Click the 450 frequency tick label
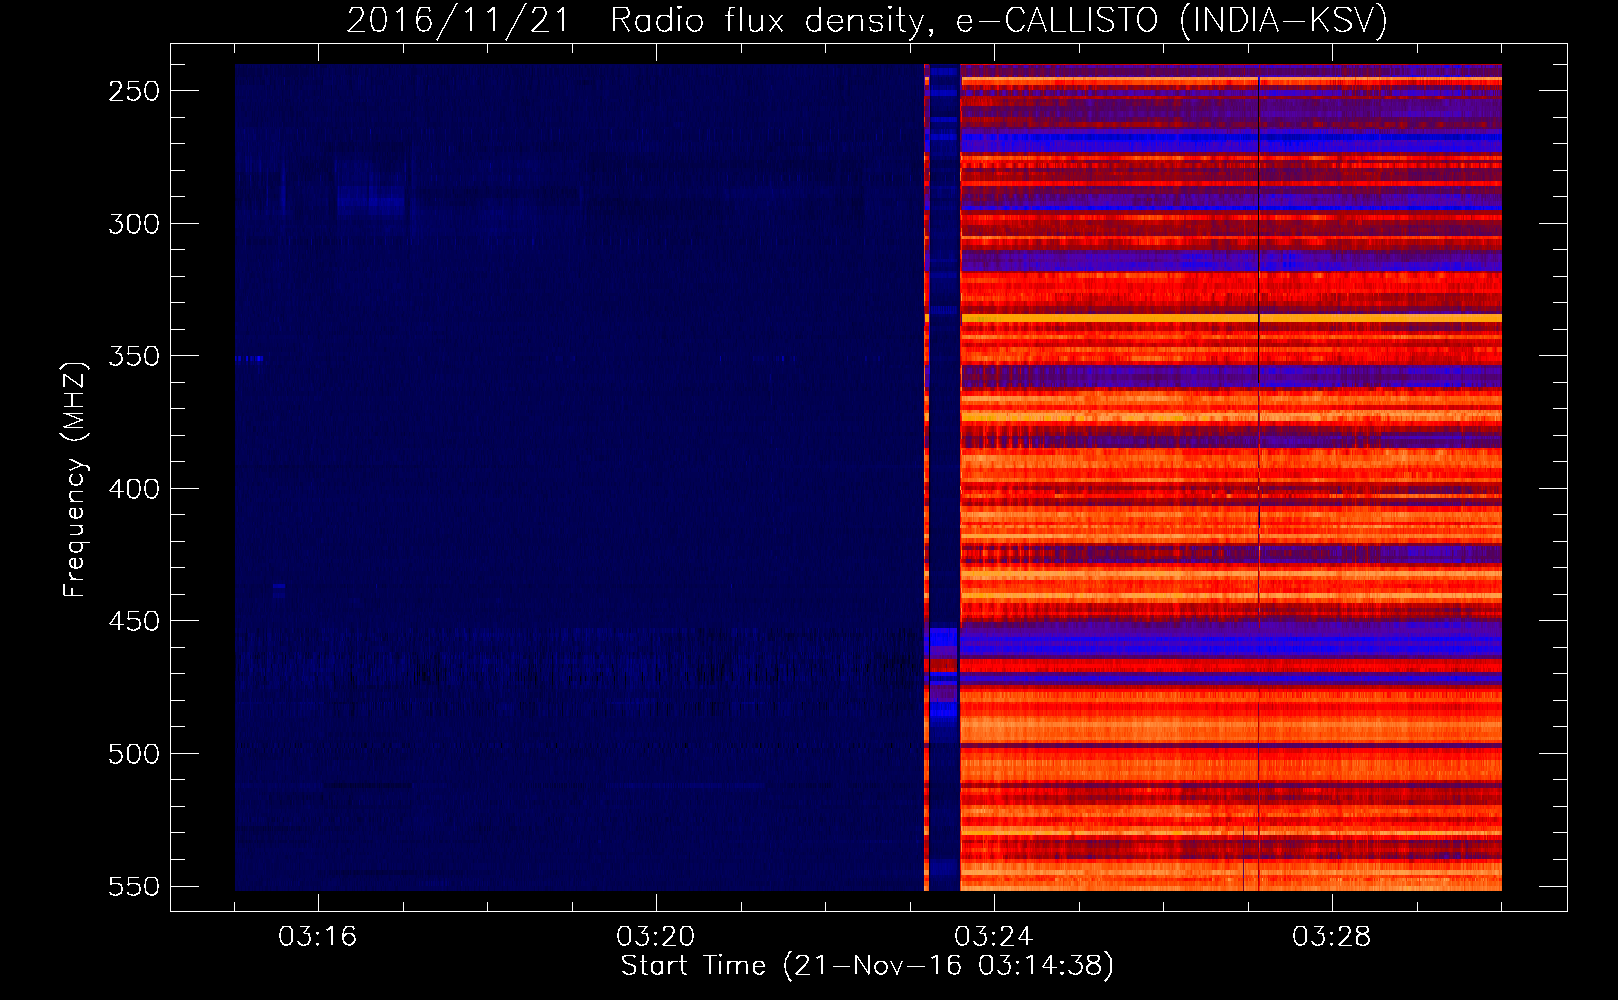This screenshot has height=1000, width=1618. click(x=134, y=621)
